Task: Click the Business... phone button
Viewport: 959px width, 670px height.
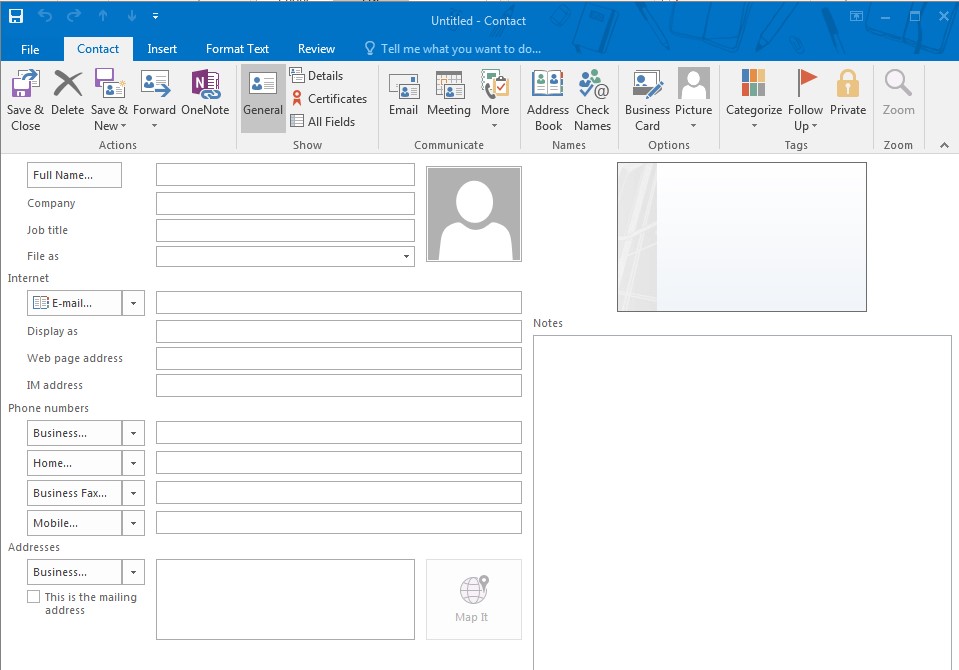Action: (74, 433)
